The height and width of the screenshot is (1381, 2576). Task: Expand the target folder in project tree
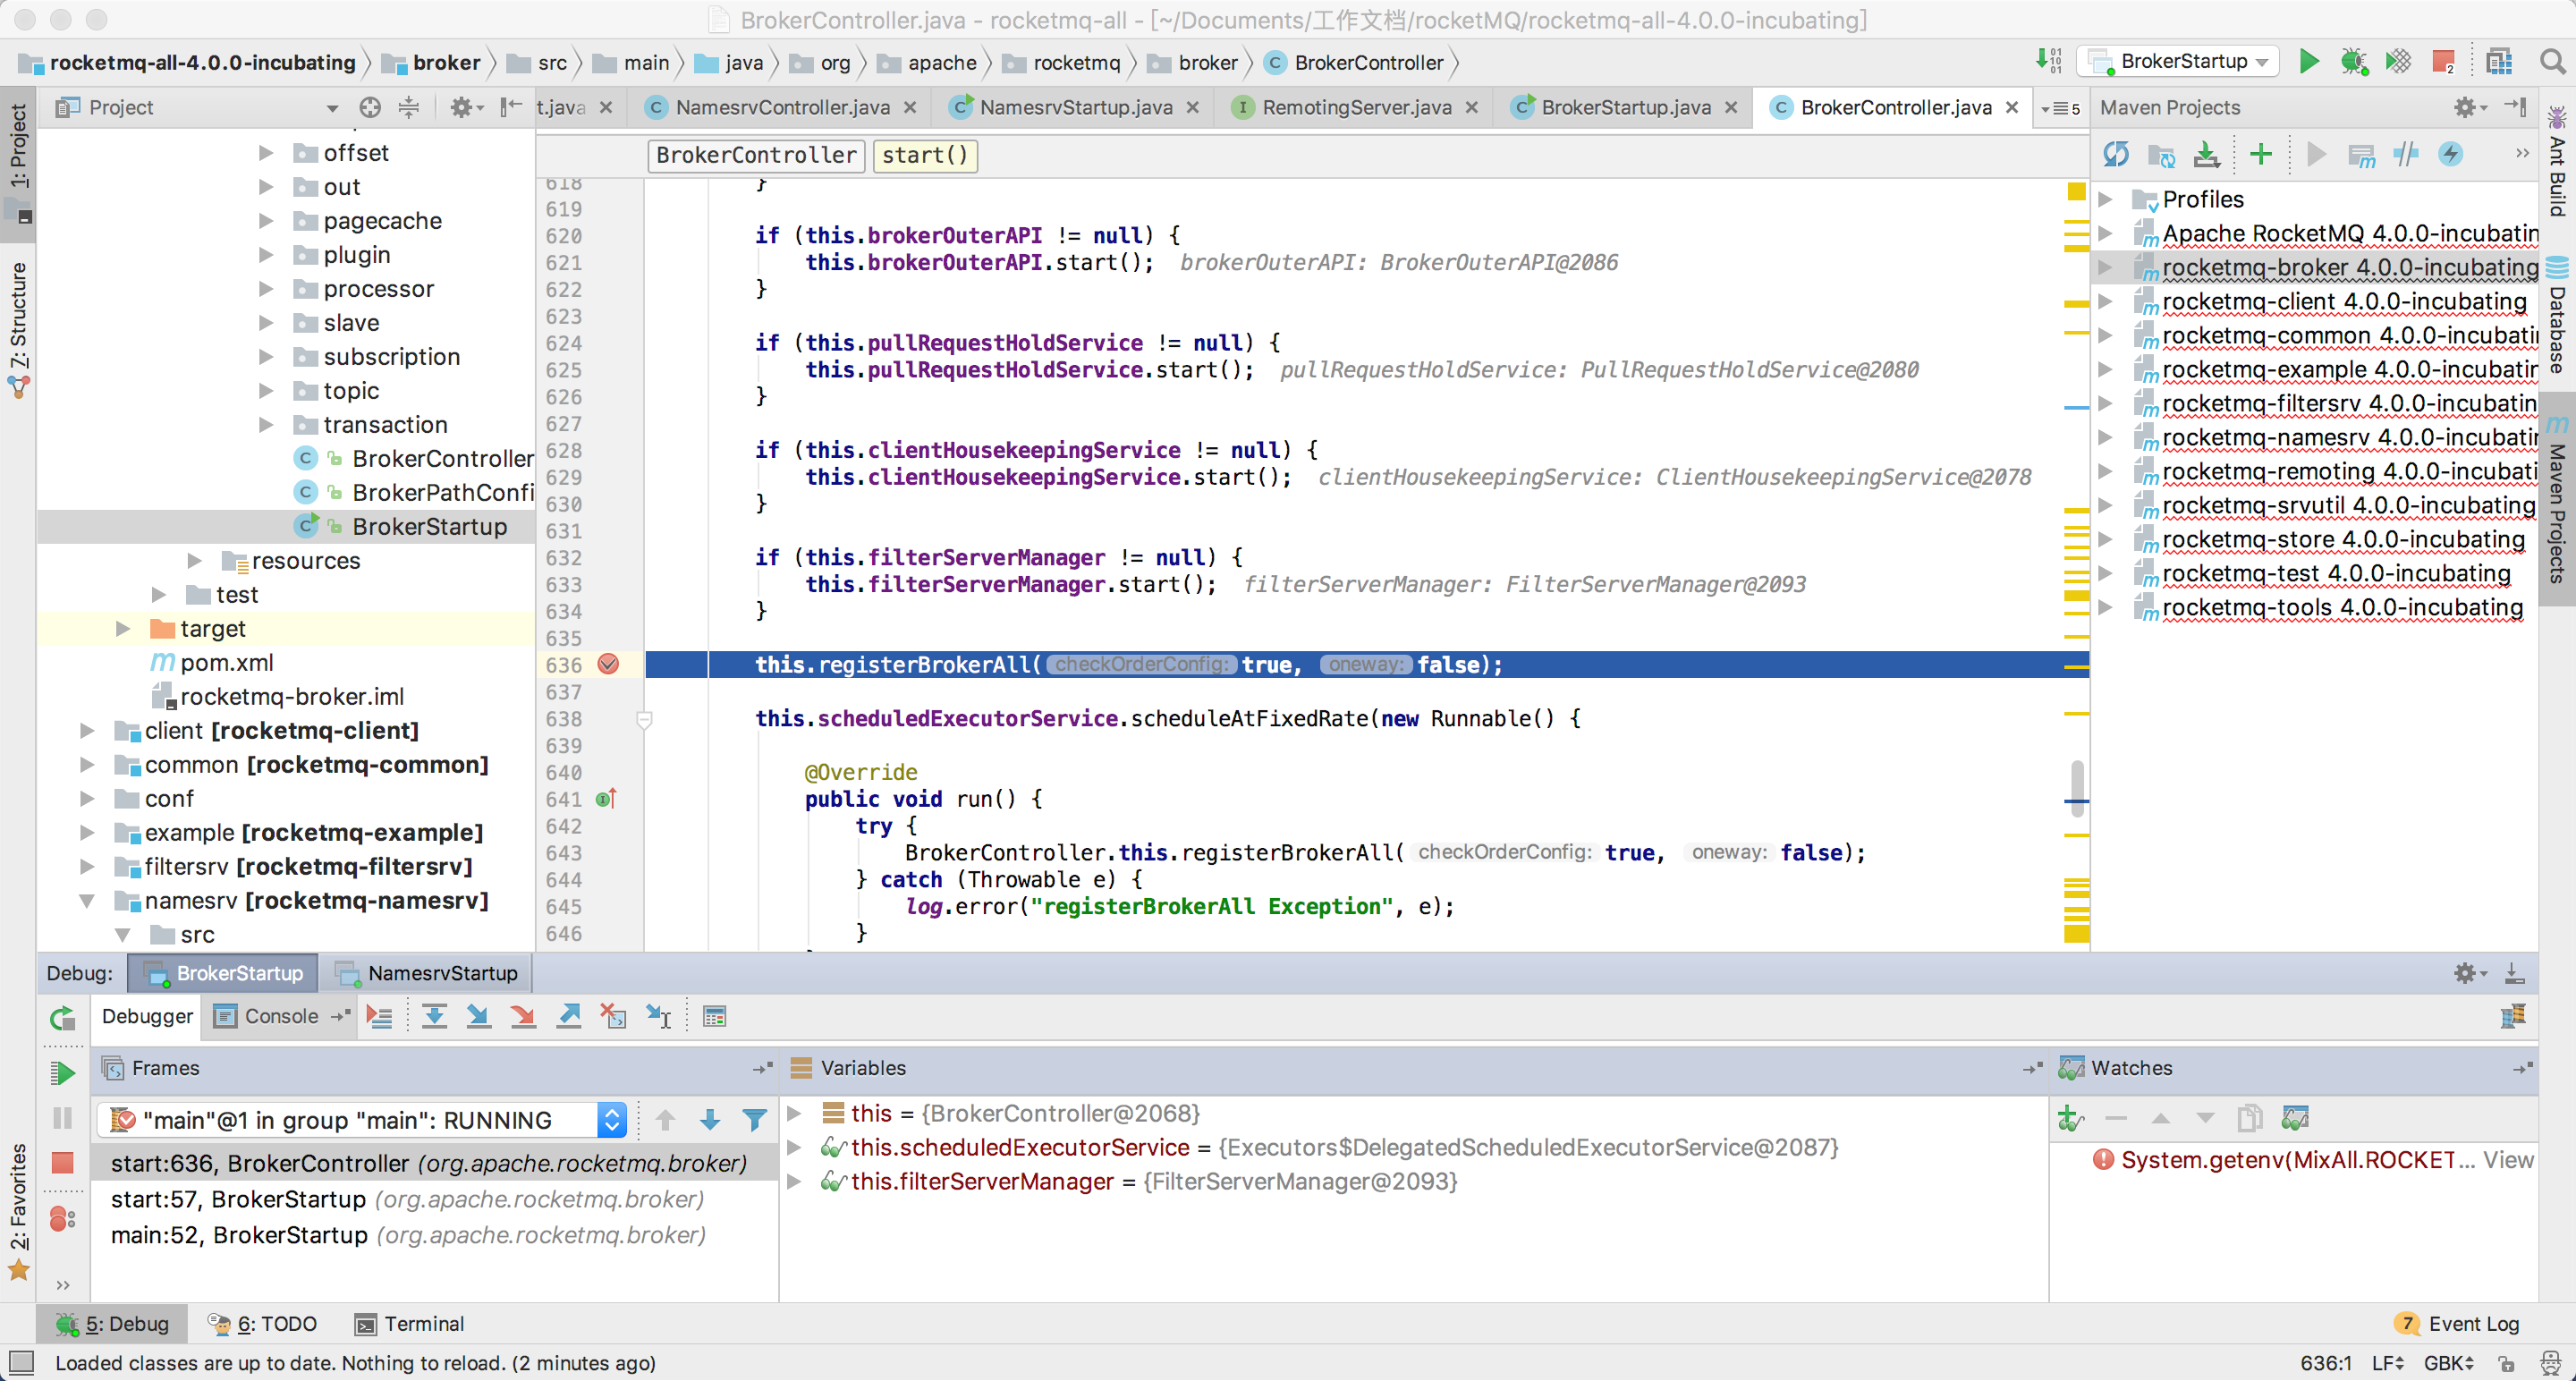[x=123, y=629]
